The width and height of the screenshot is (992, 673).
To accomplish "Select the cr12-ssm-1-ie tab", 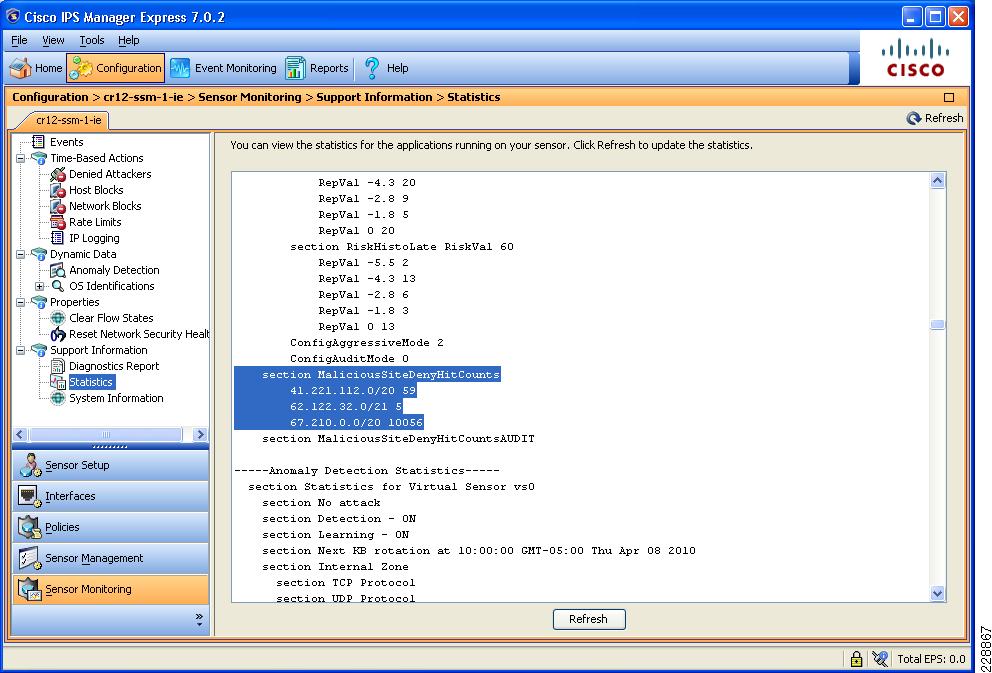I will (x=68, y=120).
